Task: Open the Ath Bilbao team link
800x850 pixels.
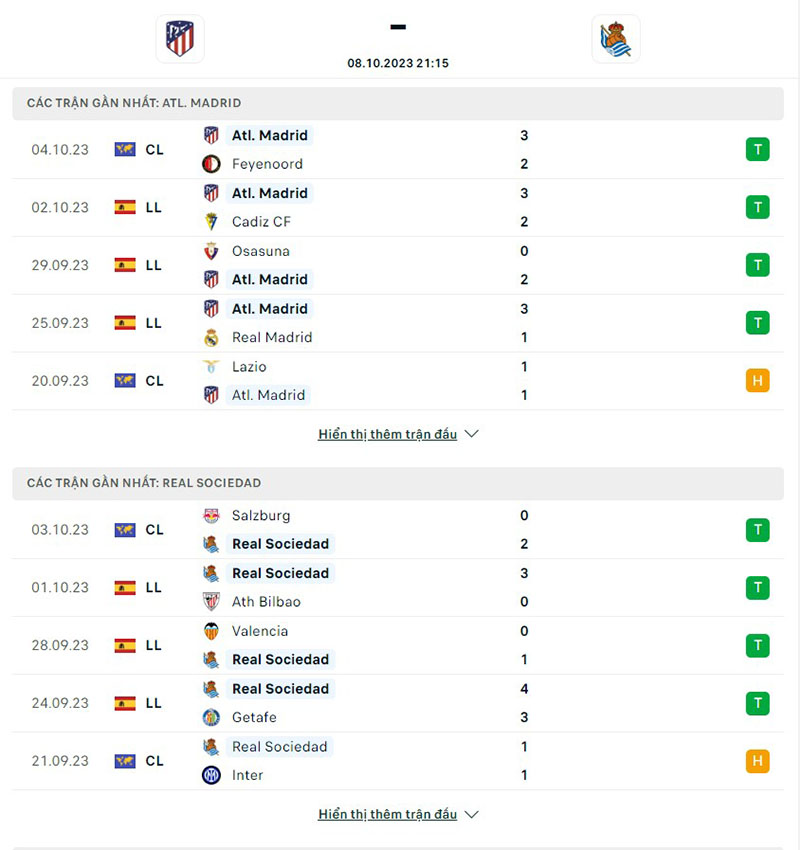Action: pyautogui.click(x=266, y=602)
